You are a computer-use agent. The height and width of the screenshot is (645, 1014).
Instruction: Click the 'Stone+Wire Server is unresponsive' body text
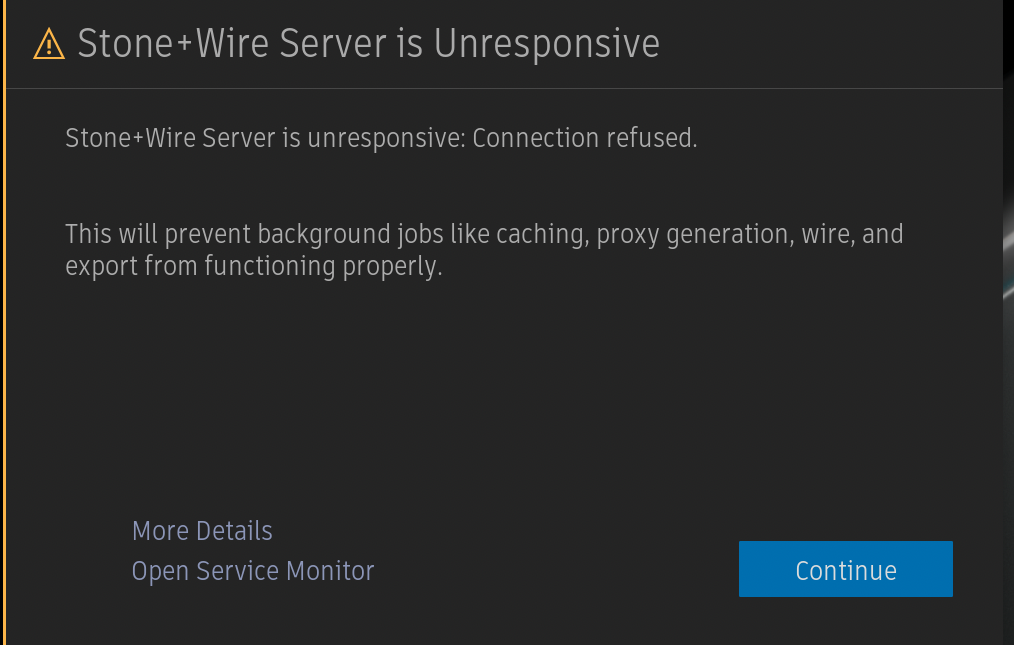pos(265,138)
